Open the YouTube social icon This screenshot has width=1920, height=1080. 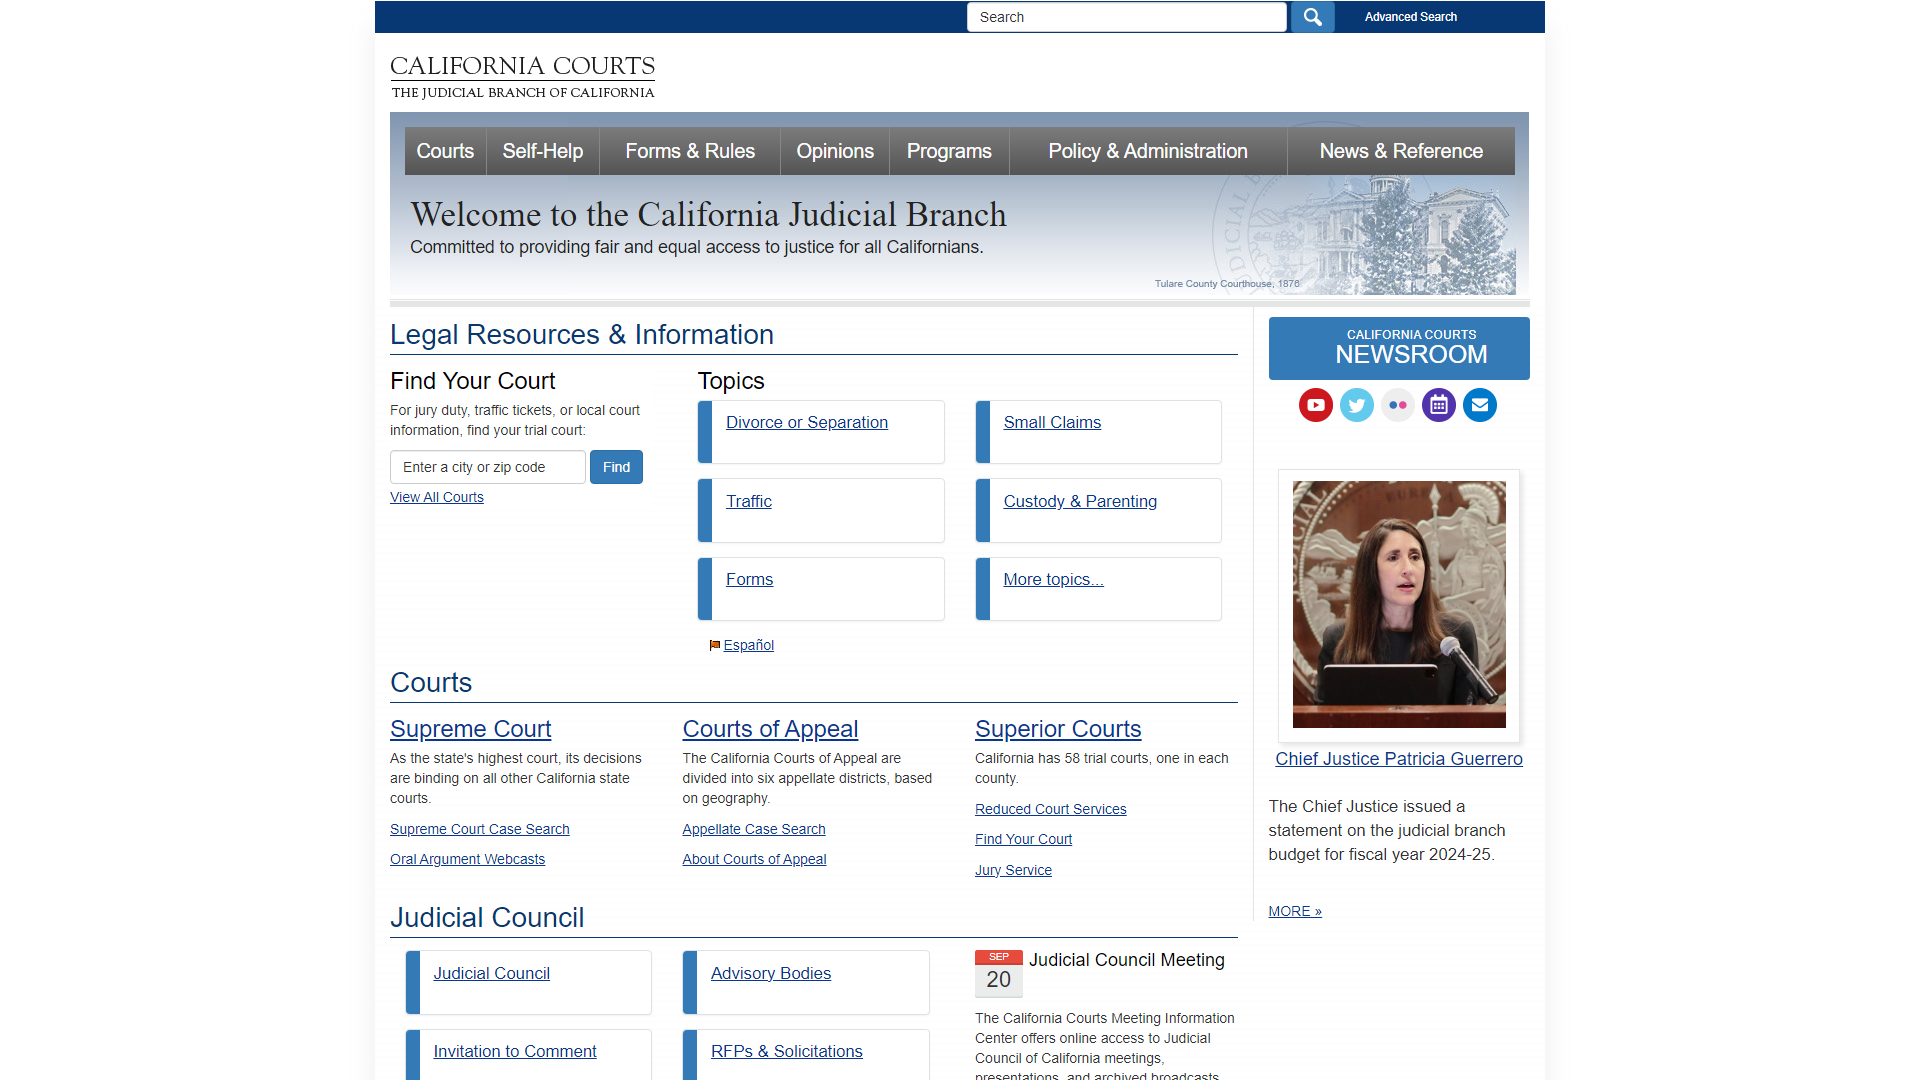point(1316,405)
